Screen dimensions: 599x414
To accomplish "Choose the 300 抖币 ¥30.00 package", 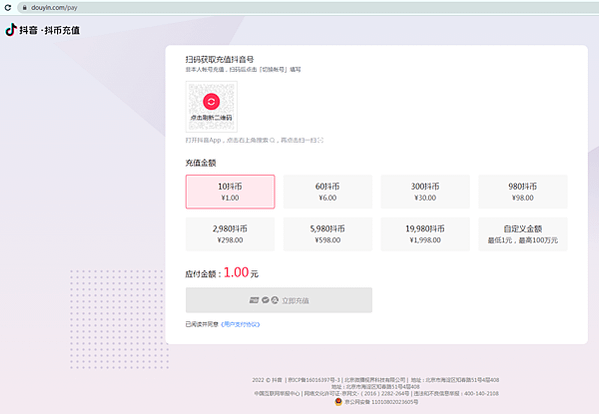I will coord(425,192).
